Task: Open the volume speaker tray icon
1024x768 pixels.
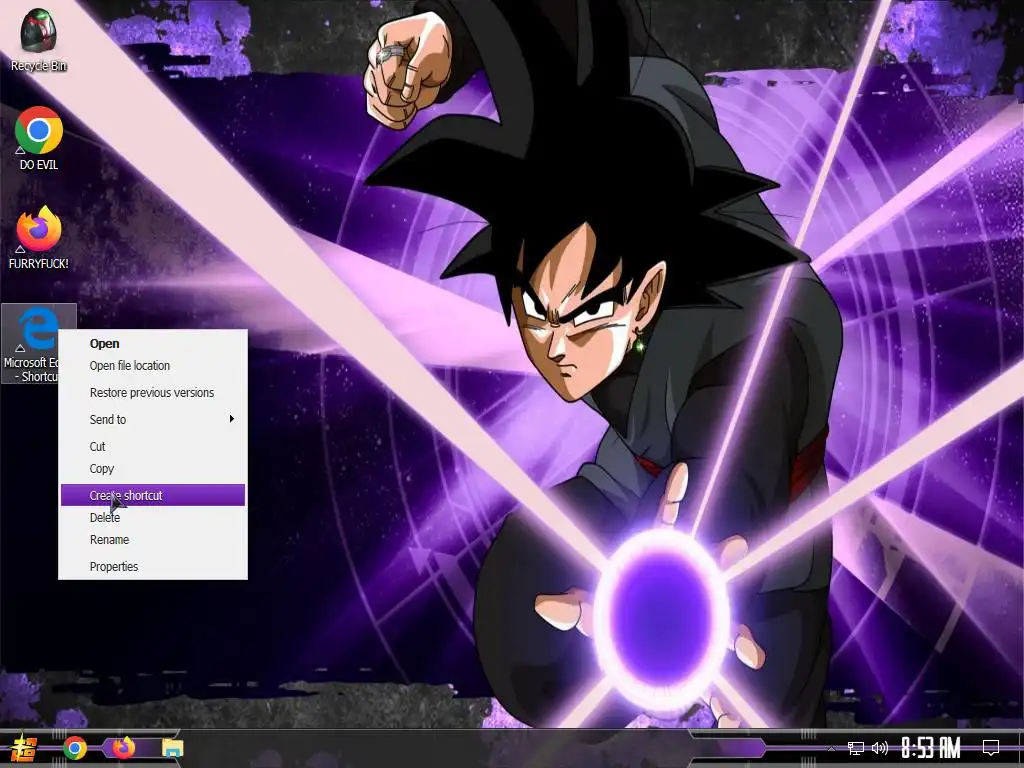Action: (880, 748)
